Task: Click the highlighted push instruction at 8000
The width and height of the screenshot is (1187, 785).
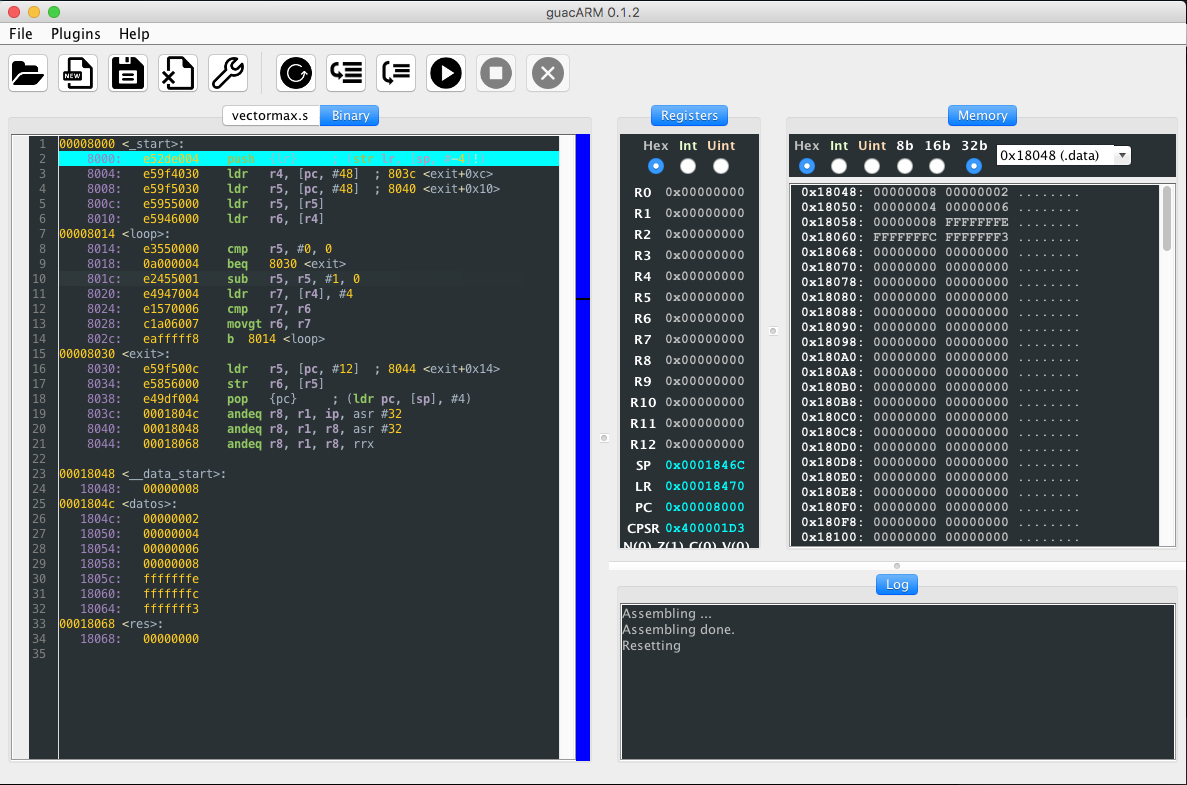Action: point(309,158)
